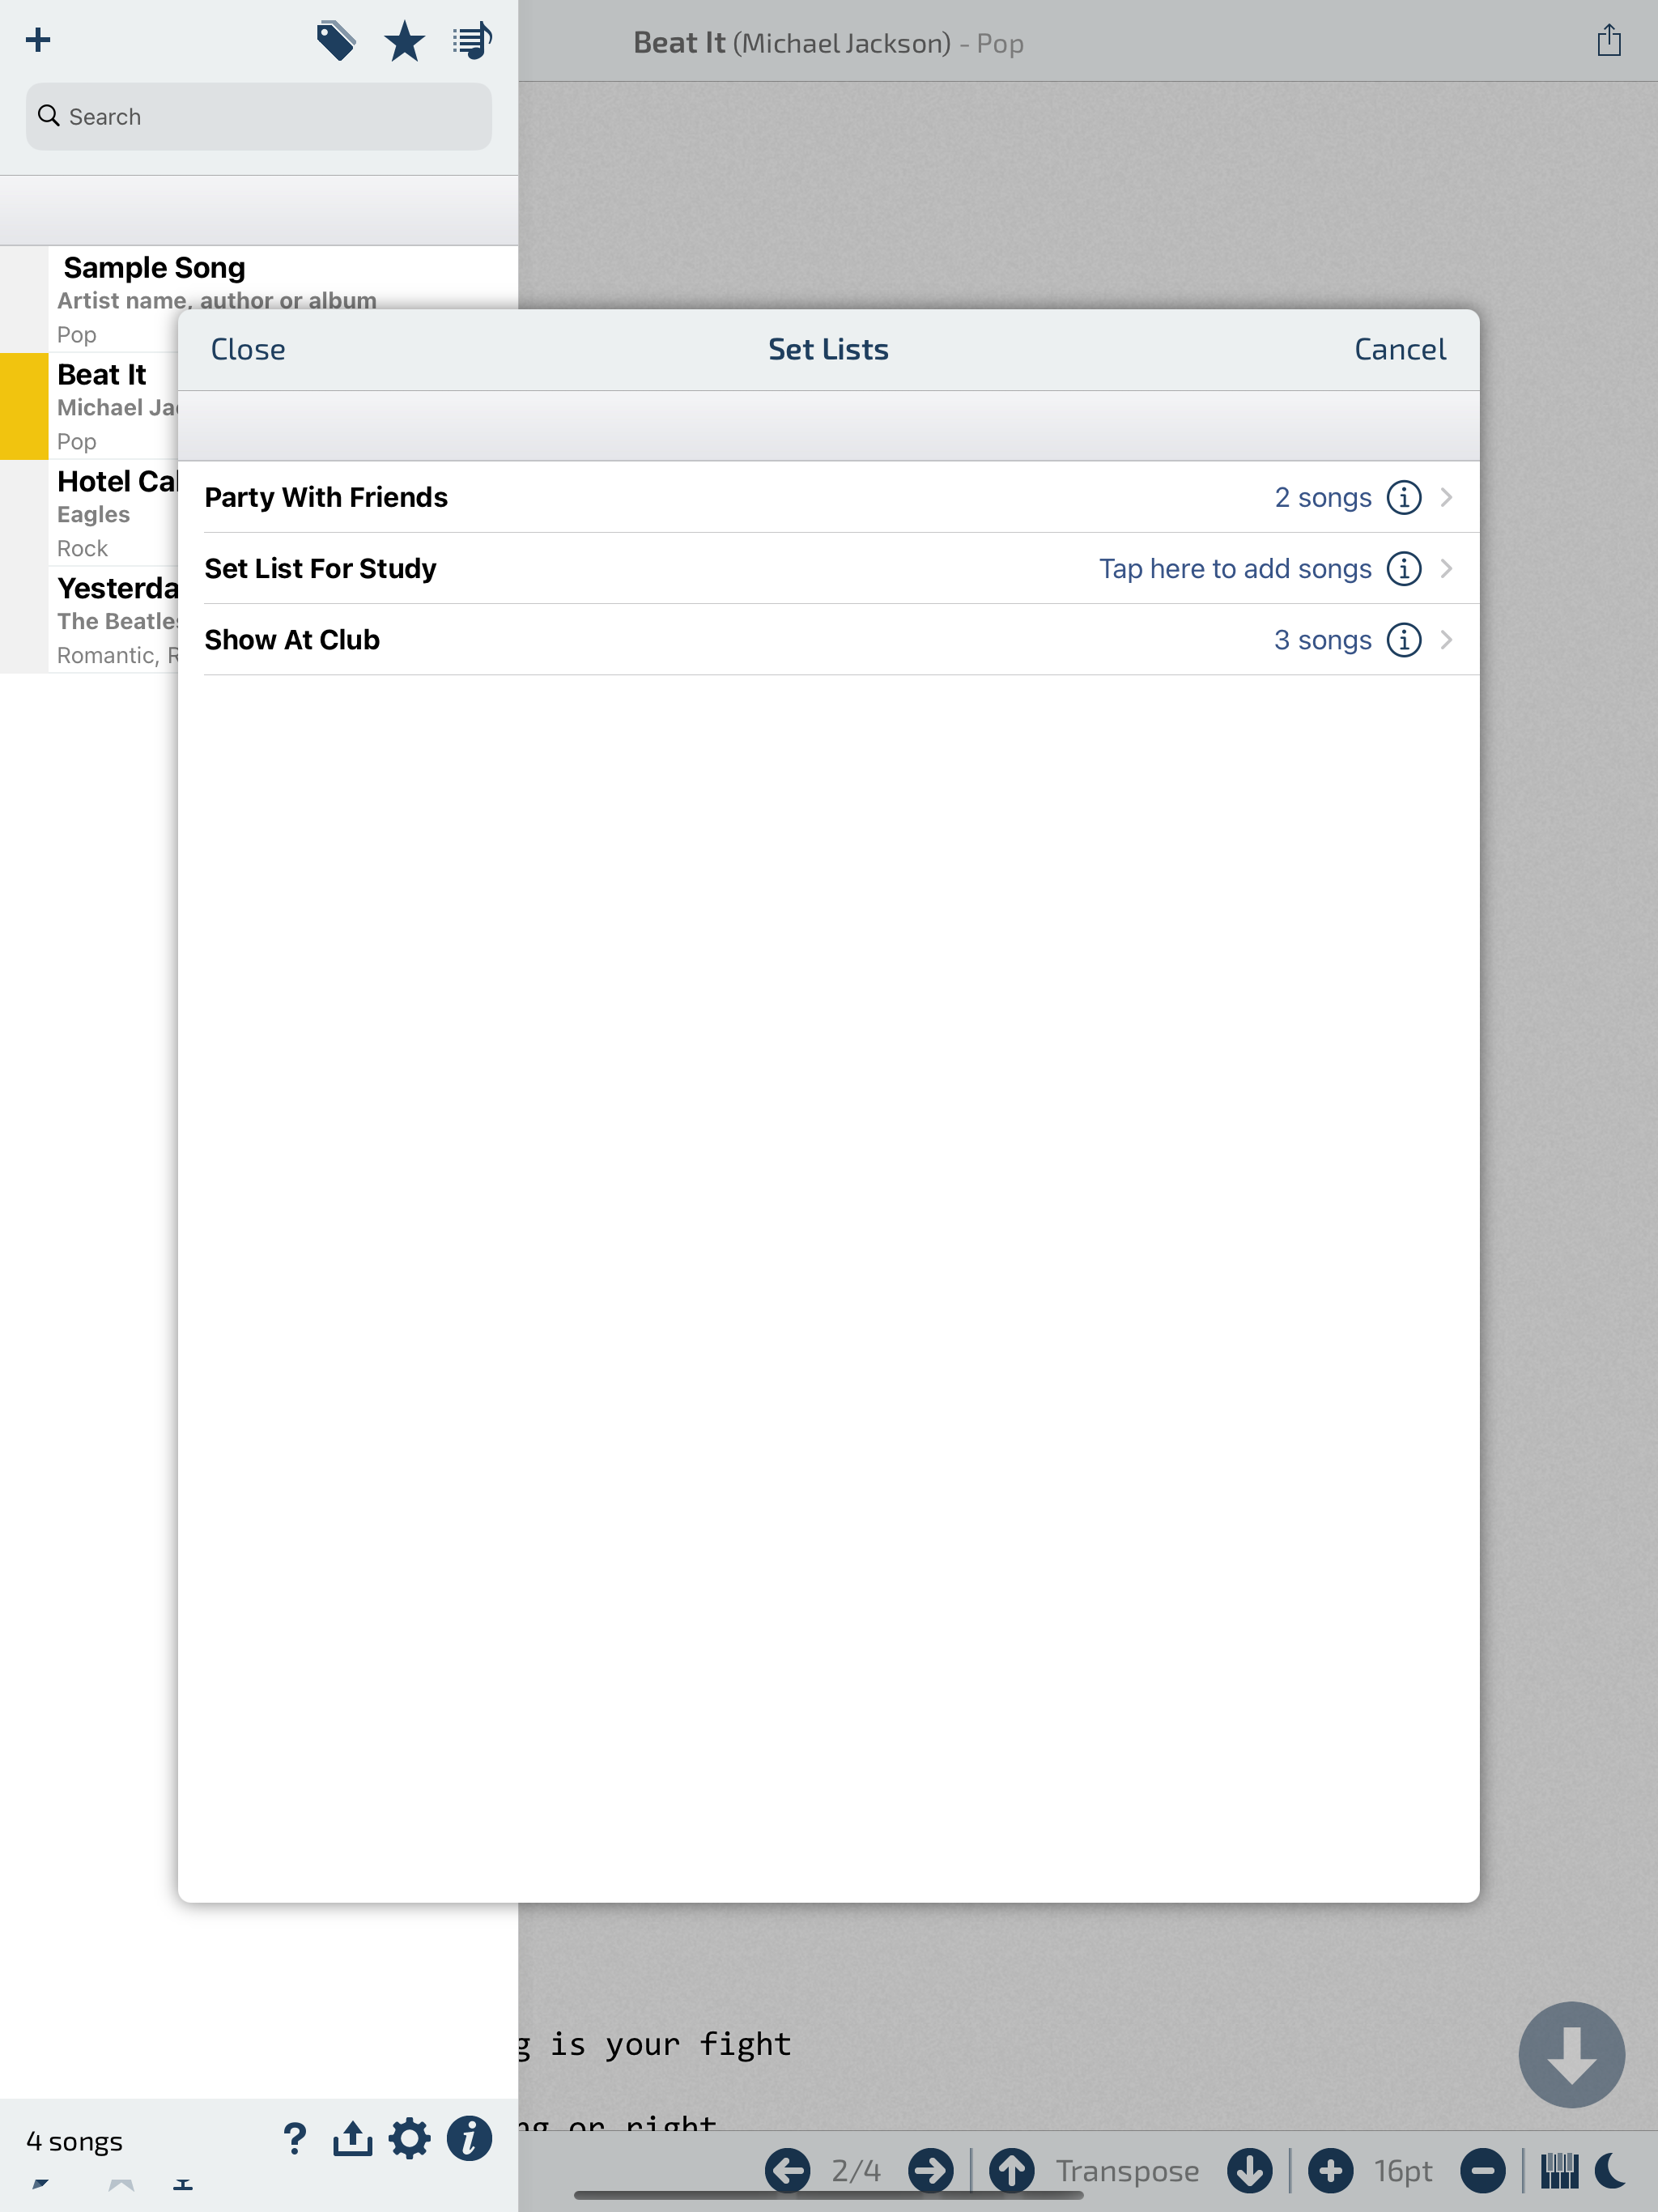Select Hotel California in song list
The height and width of the screenshot is (2212, 1658).
(x=89, y=513)
